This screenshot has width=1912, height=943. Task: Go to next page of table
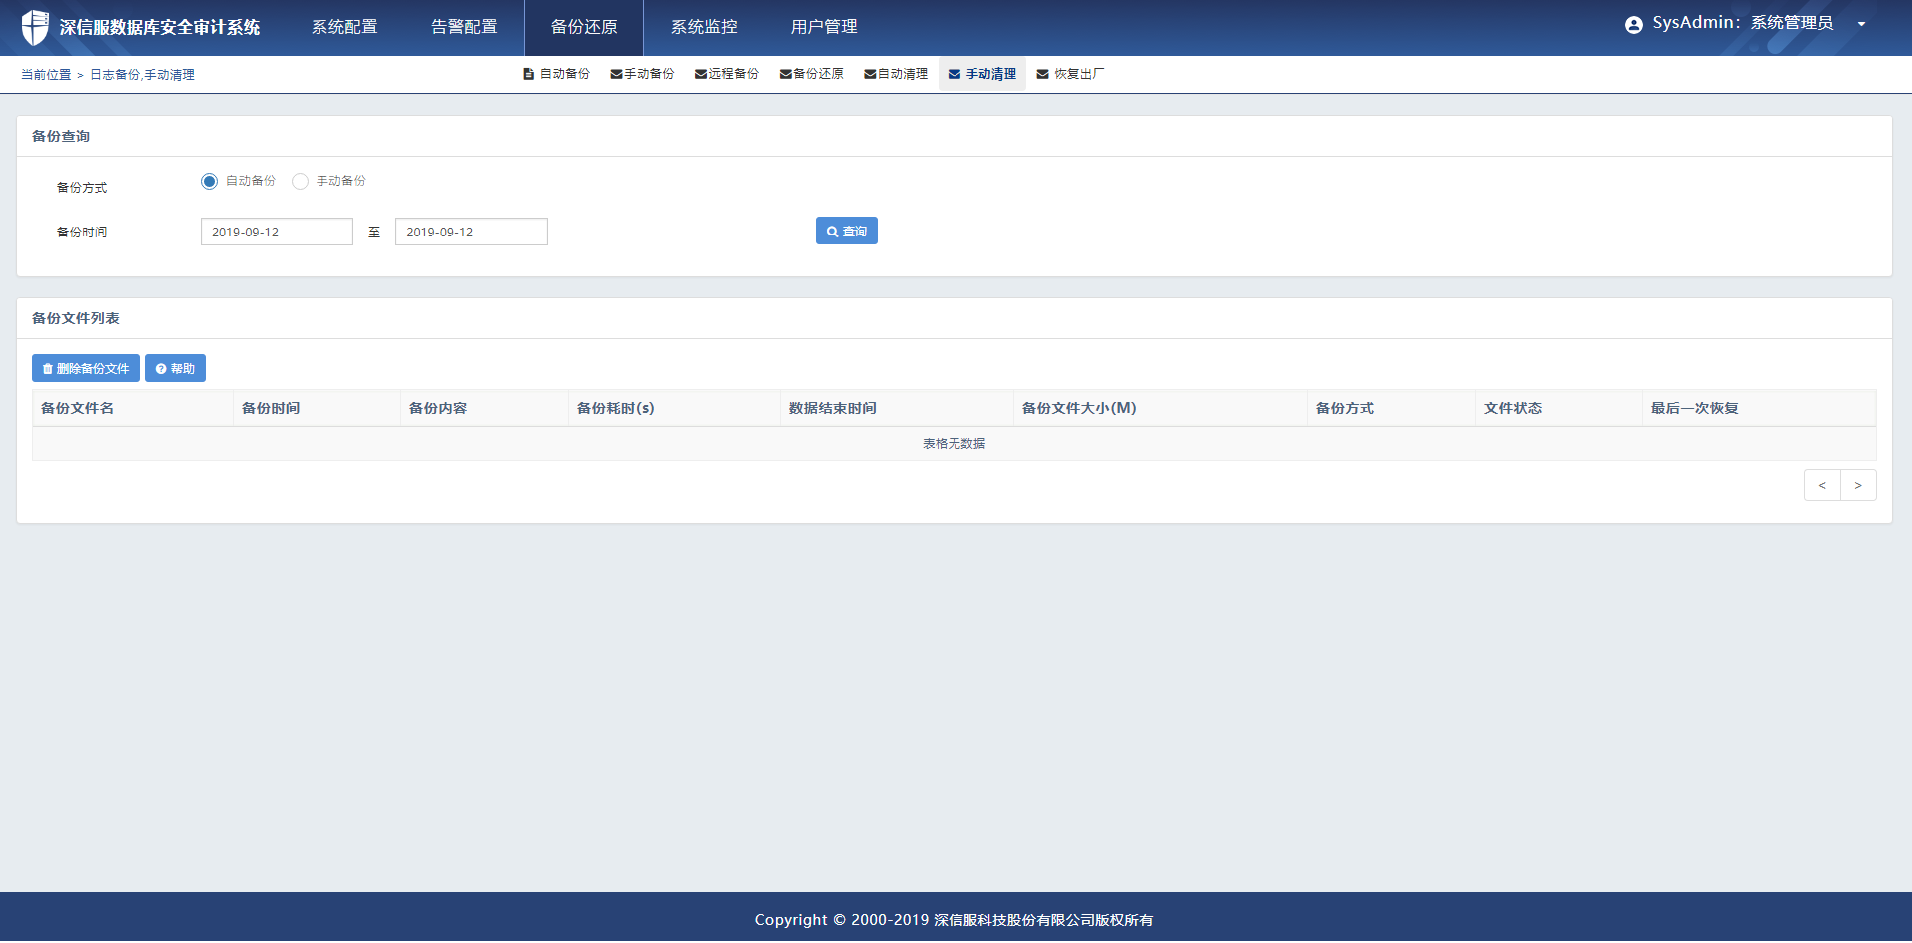coord(1858,485)
